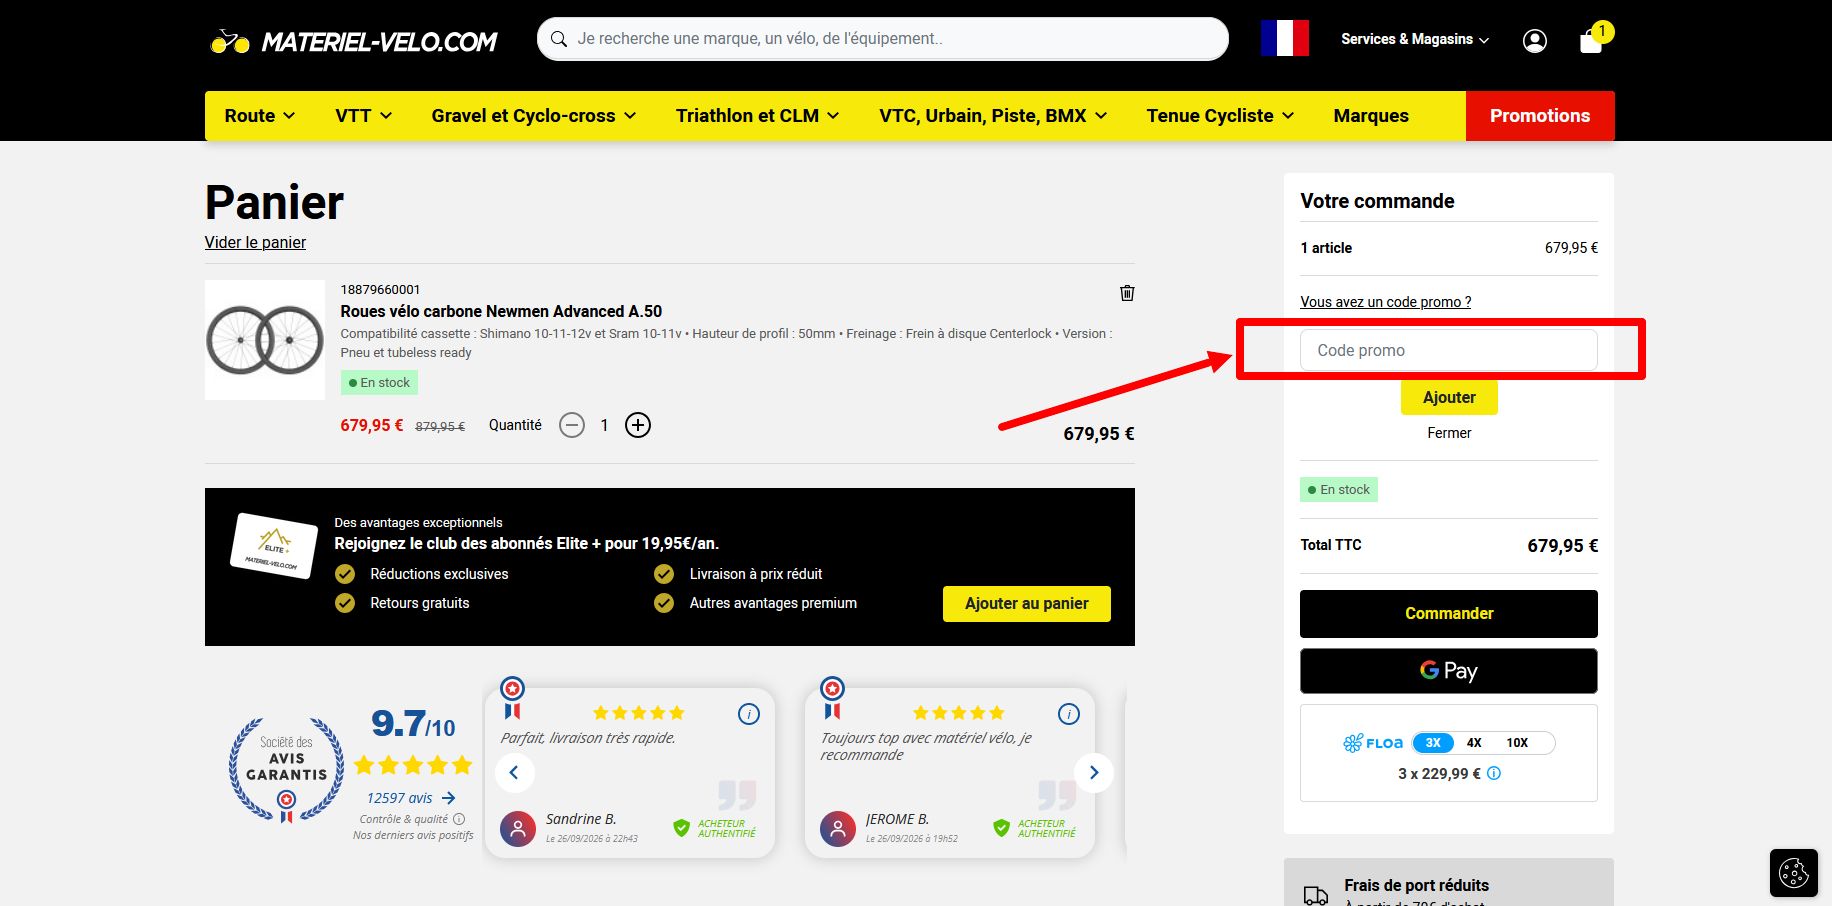Open the shopping cart bag icon
Viewport: 1832px width, 906px height.
[1591, 41]
